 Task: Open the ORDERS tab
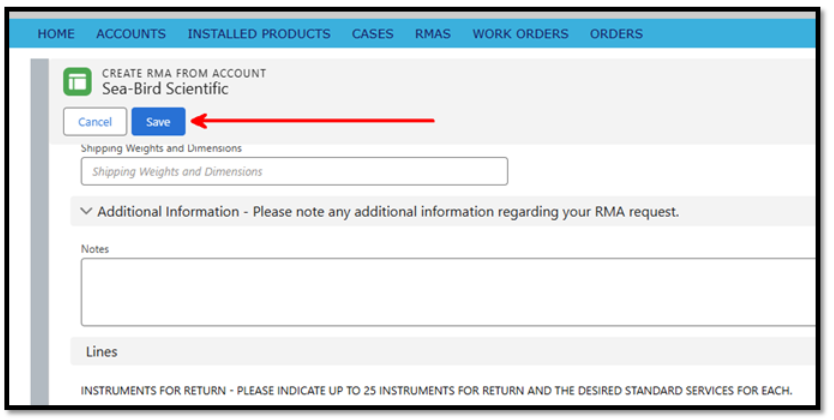tap(616, 34)
